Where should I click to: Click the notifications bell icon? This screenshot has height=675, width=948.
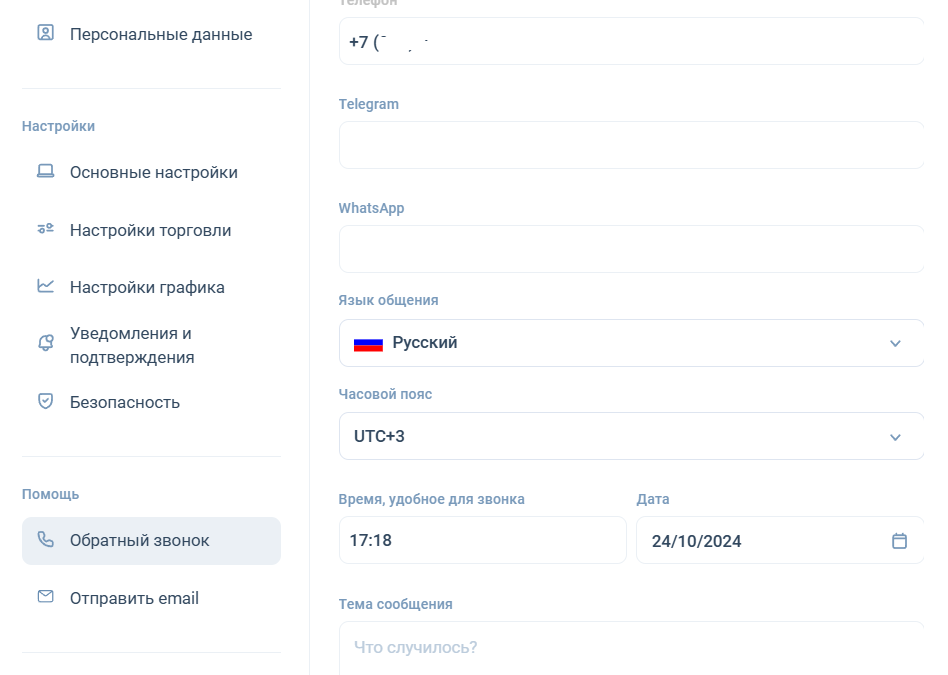[x=45, y=343]
